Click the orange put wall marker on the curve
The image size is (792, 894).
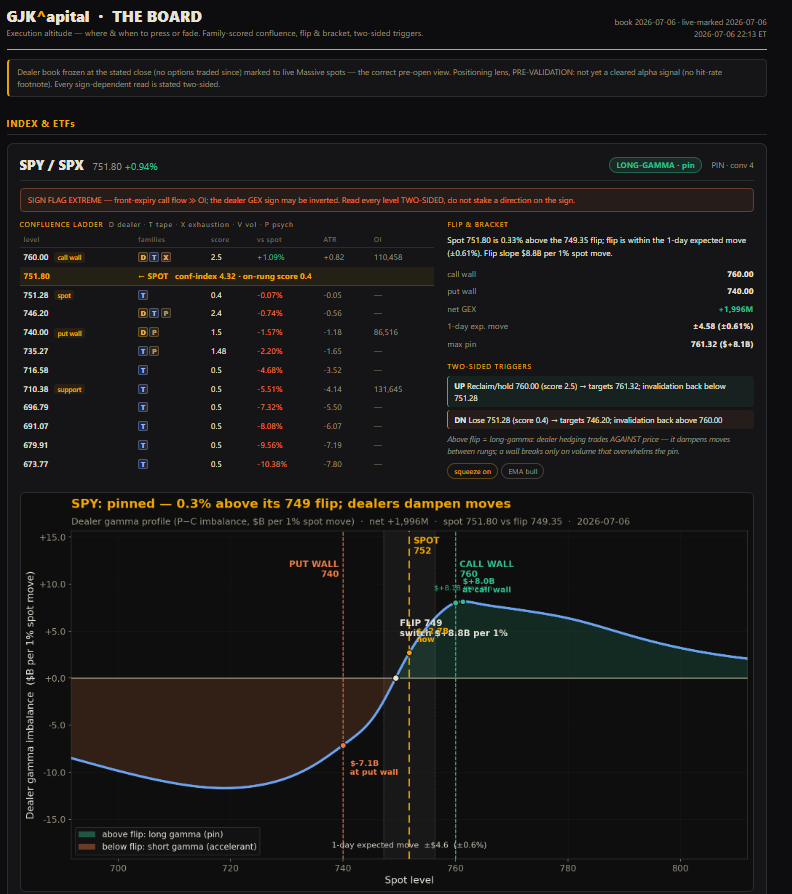pyautogui.click(x=343, y=745)
